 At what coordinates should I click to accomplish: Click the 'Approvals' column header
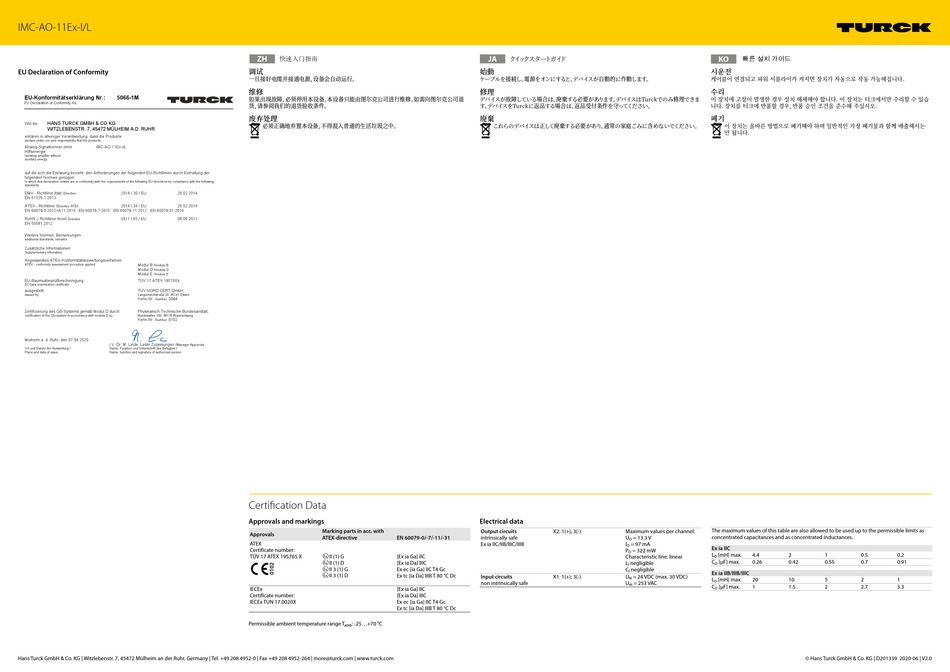[262, 534]
